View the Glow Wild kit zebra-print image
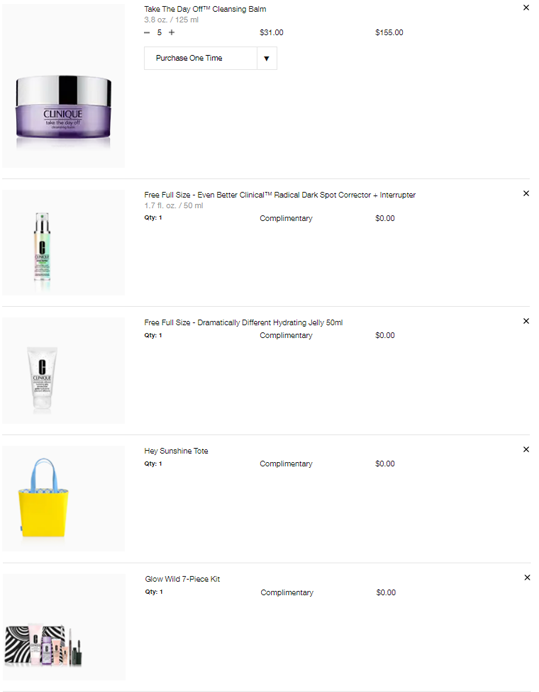This screenshot has width=539, height=692. 64,627
